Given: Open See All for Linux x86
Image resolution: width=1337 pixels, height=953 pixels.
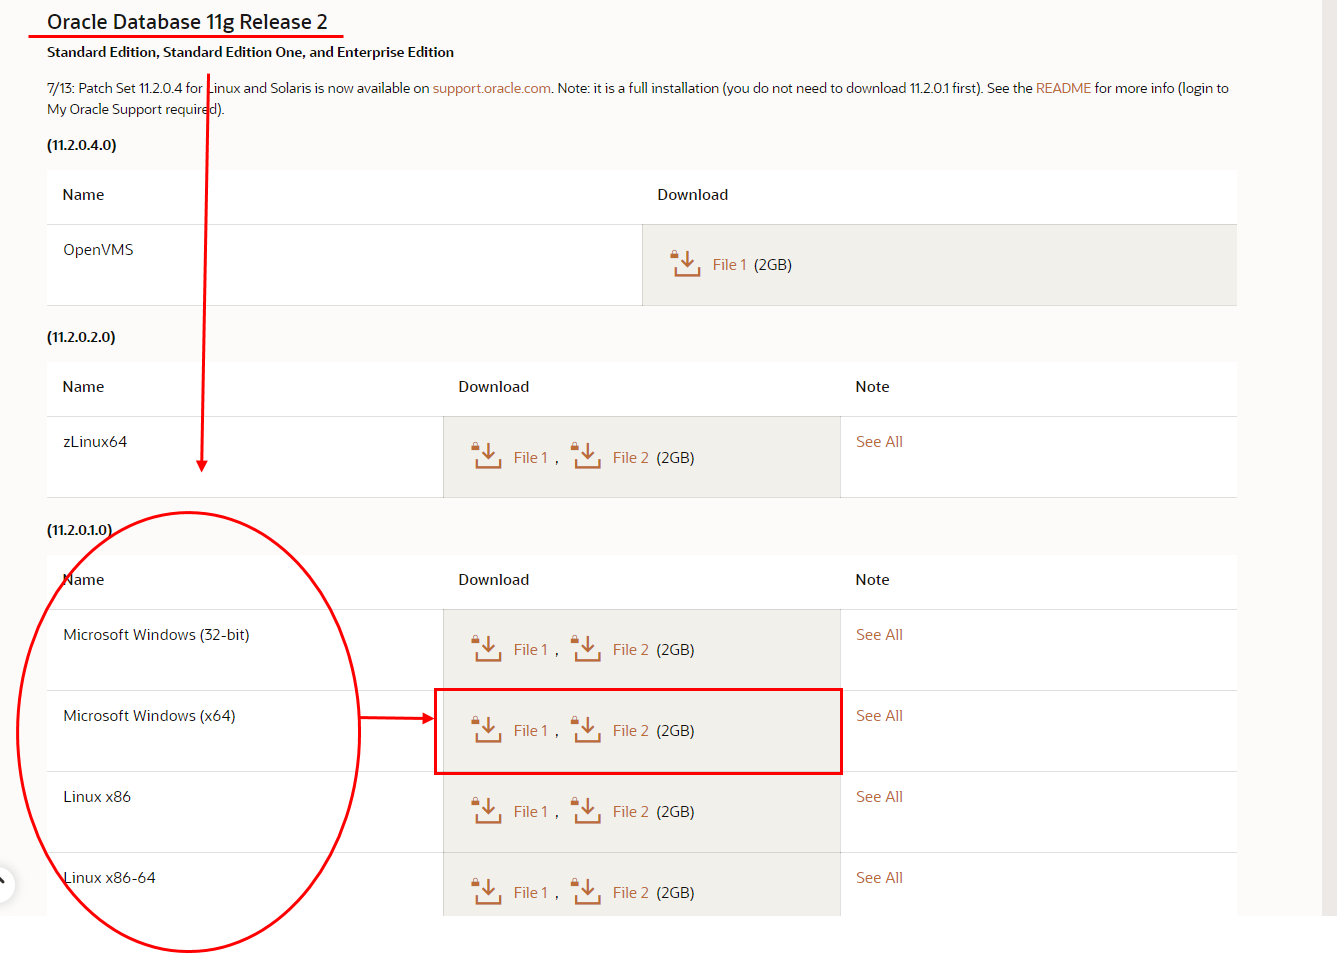Looking at the screenshot, I should 879,797.
